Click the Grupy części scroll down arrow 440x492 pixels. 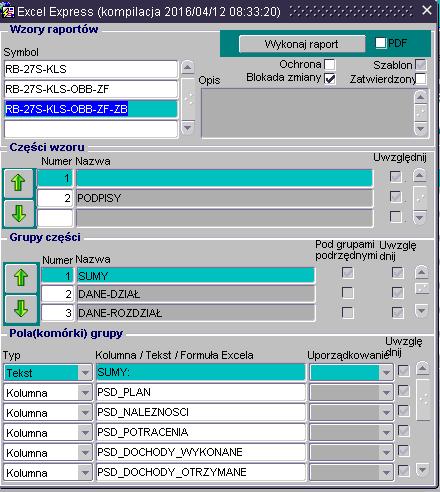[x=422, y=311]
